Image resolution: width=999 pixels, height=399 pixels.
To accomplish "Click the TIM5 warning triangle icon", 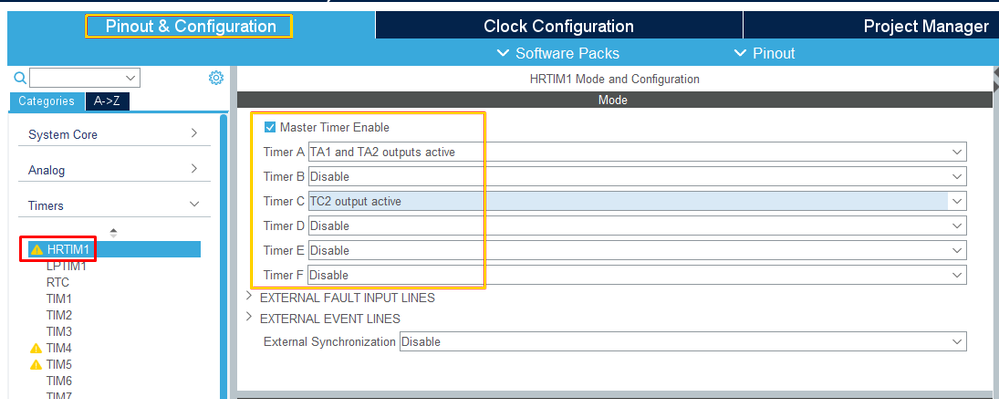I will click(36, 365).
